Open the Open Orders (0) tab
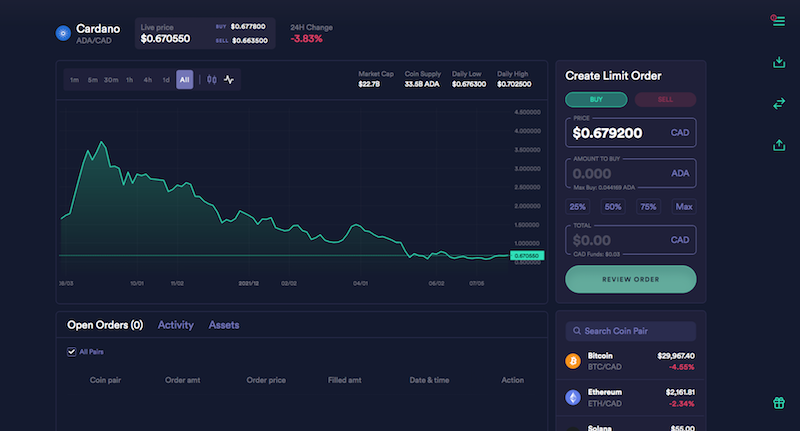Screen dimensions: 800x431 point(105,325)
